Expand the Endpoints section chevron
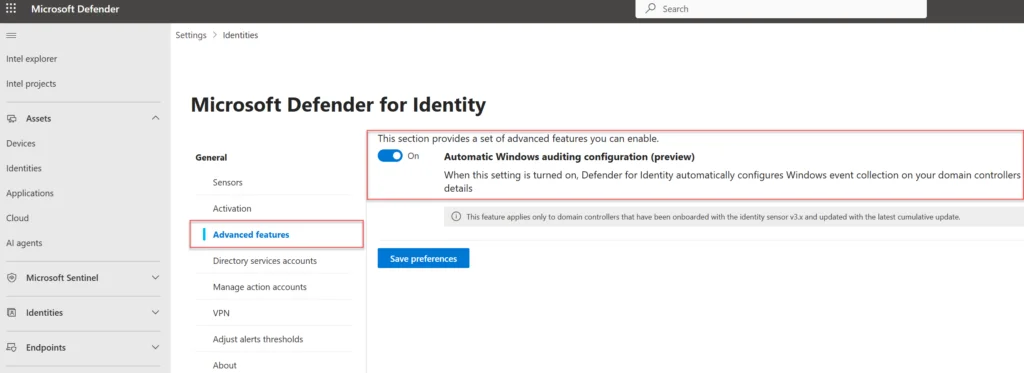 pos(155,348)
